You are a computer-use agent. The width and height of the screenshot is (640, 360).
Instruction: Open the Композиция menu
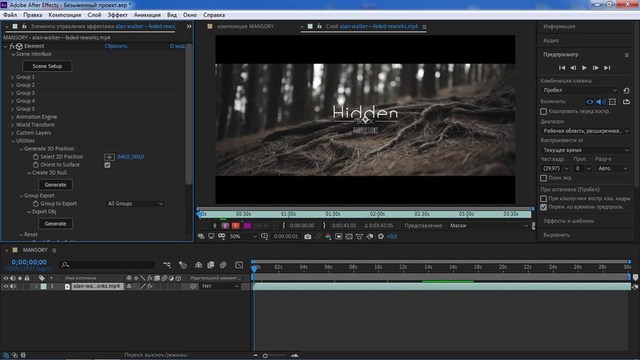[64, 15]
